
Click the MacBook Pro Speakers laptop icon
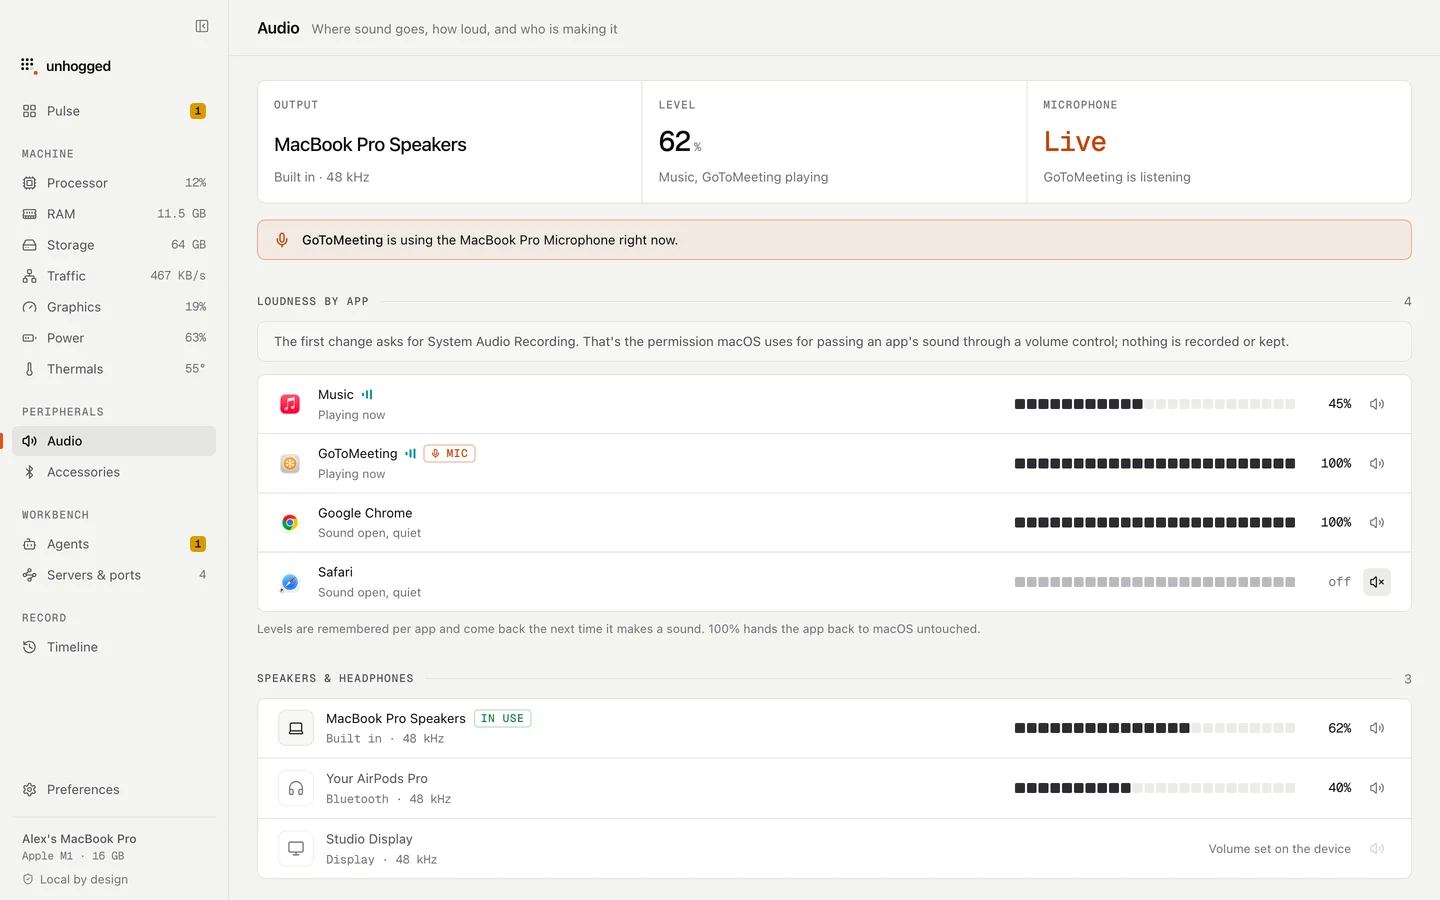tap(296, 728)
